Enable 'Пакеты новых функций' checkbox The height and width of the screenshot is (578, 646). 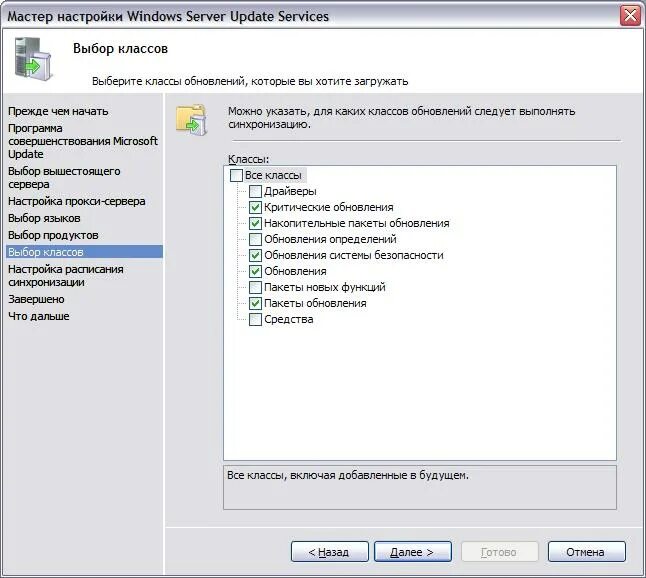click(x=255, y=287)
